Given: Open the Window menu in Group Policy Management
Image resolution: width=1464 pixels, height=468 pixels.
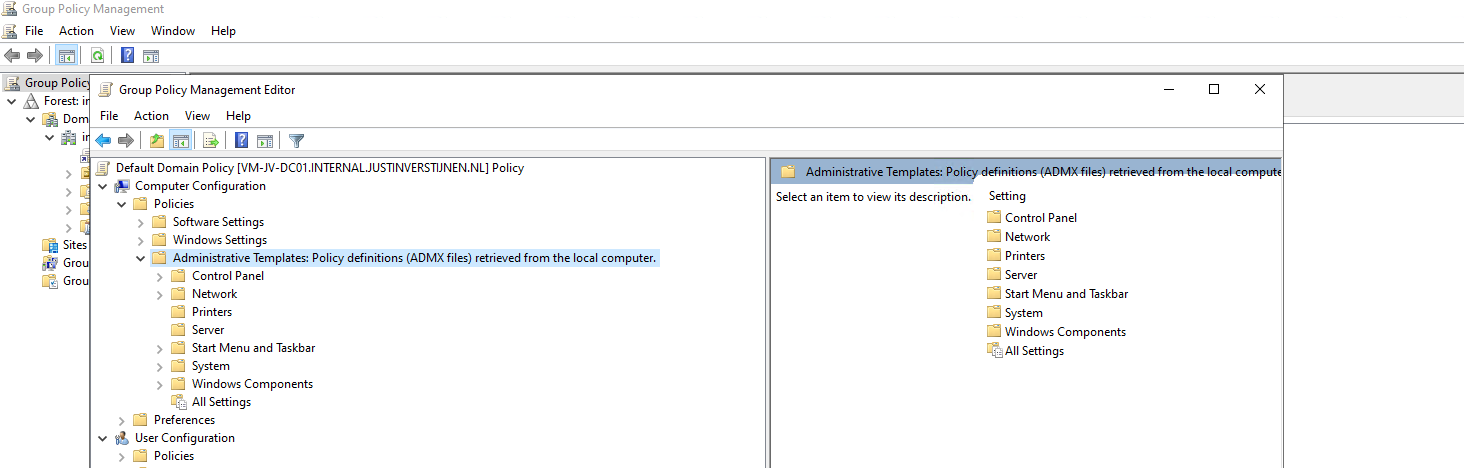Looking at the screenshot, I should (173, 31).
